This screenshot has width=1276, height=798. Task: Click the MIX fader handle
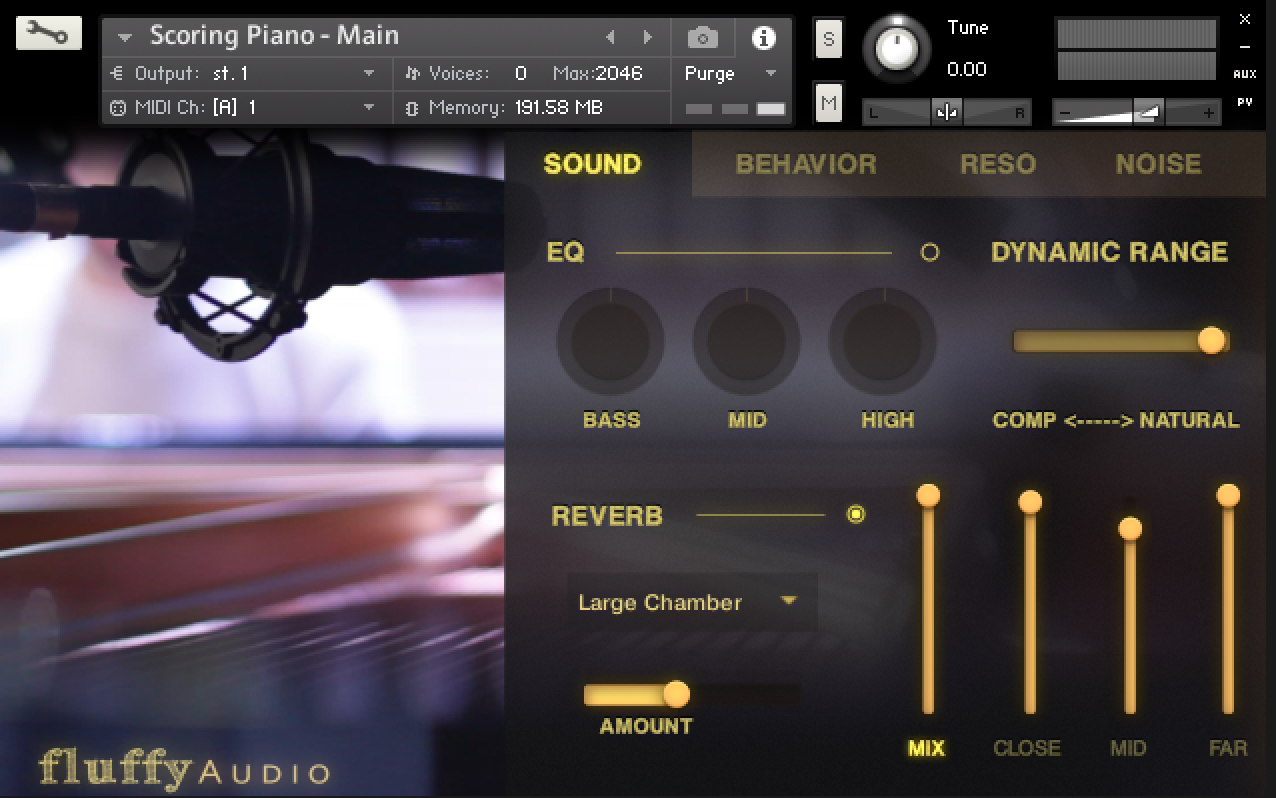[928, 495]
